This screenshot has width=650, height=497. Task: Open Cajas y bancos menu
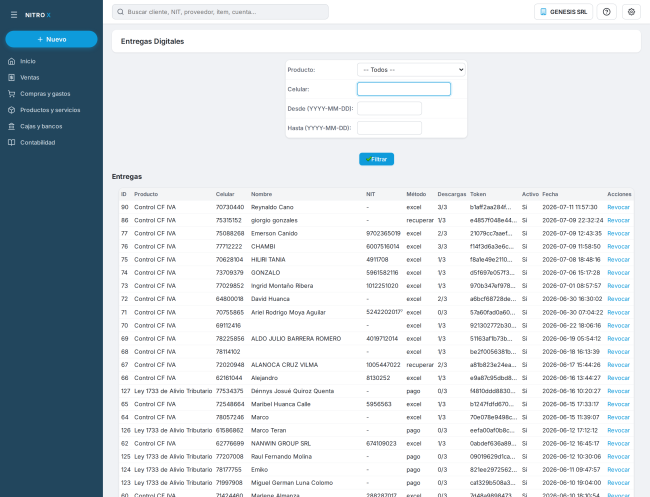point(41,126)
